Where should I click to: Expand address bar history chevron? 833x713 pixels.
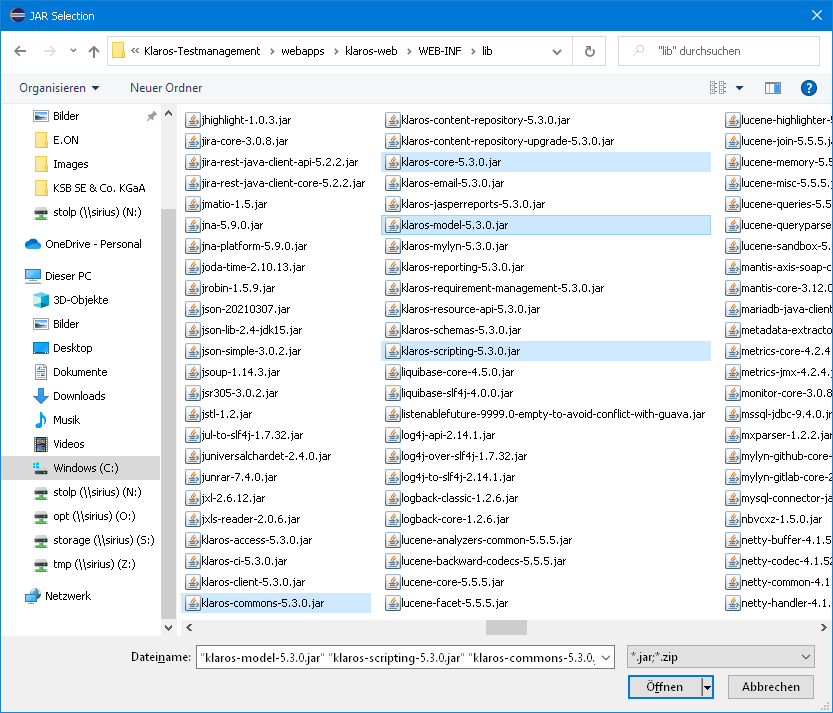[557, 52]
